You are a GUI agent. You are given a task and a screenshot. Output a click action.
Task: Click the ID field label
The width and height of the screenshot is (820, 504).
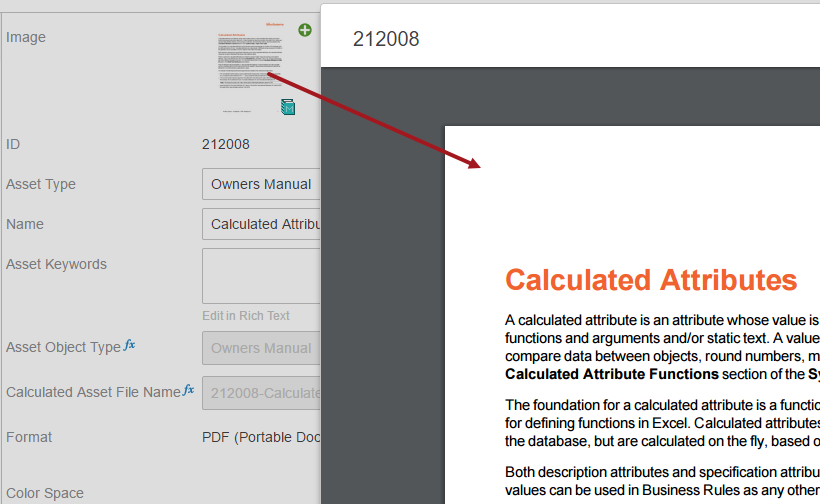13,144
